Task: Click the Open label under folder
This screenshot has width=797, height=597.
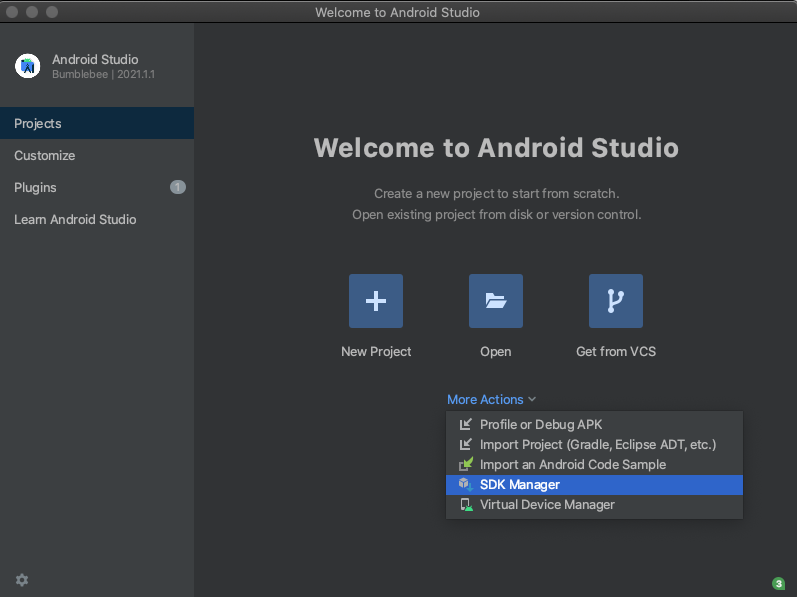Action: pyautogui.click(x=496, y=352)
